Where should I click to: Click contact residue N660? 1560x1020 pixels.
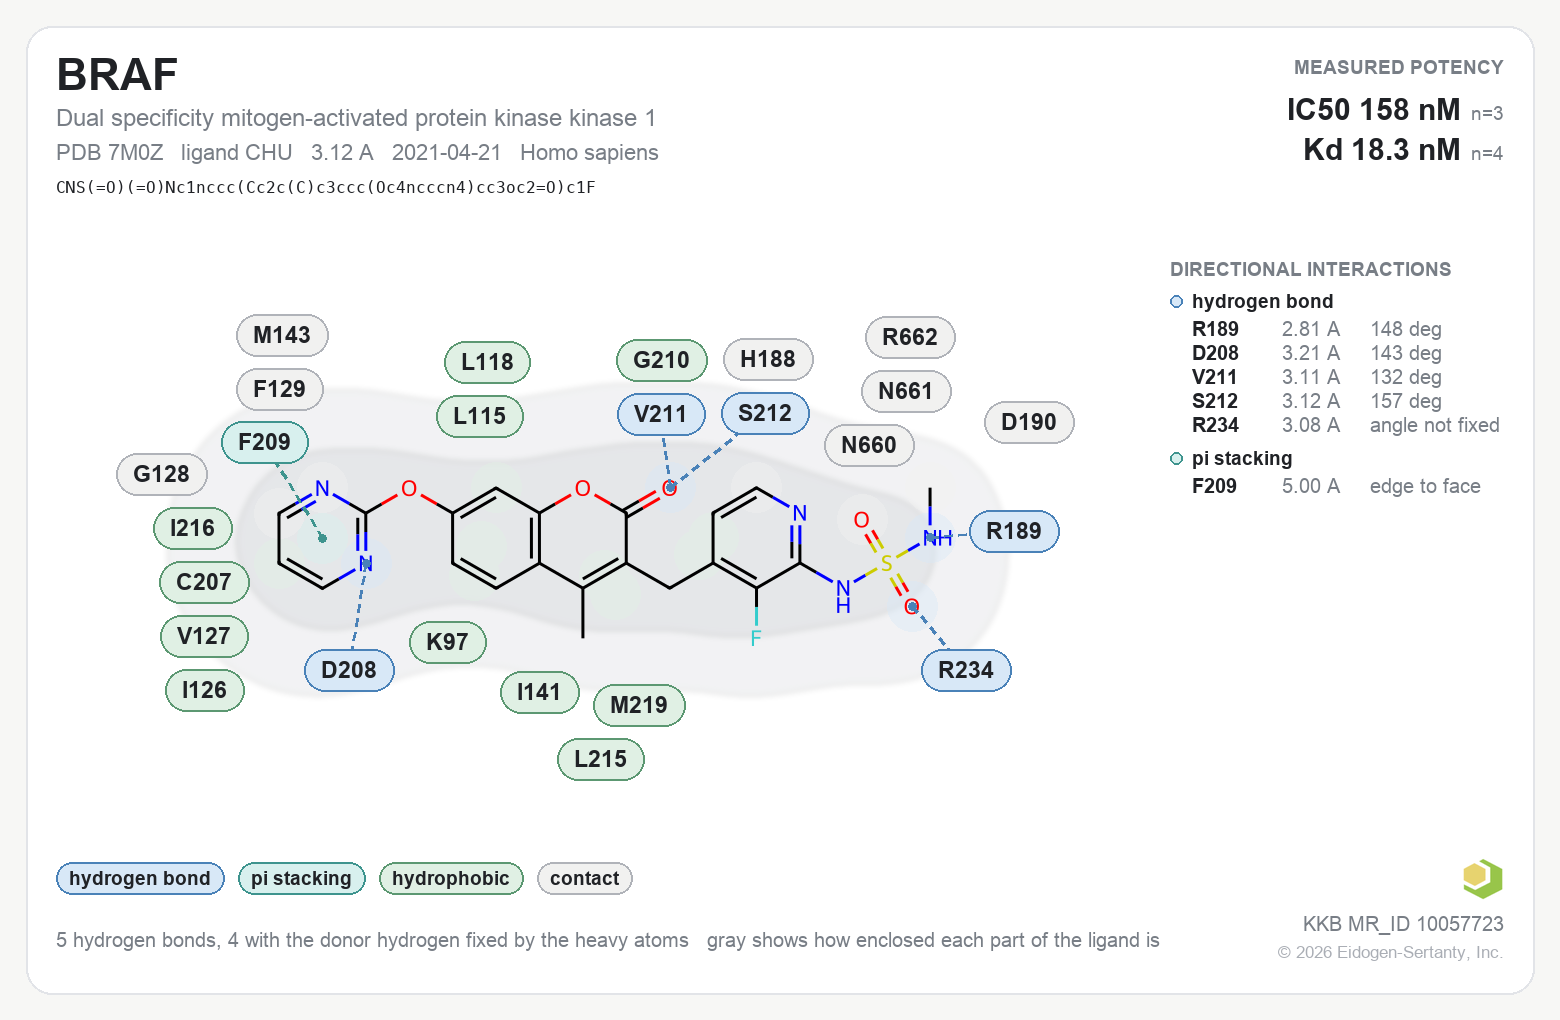(x=869, y=445)
